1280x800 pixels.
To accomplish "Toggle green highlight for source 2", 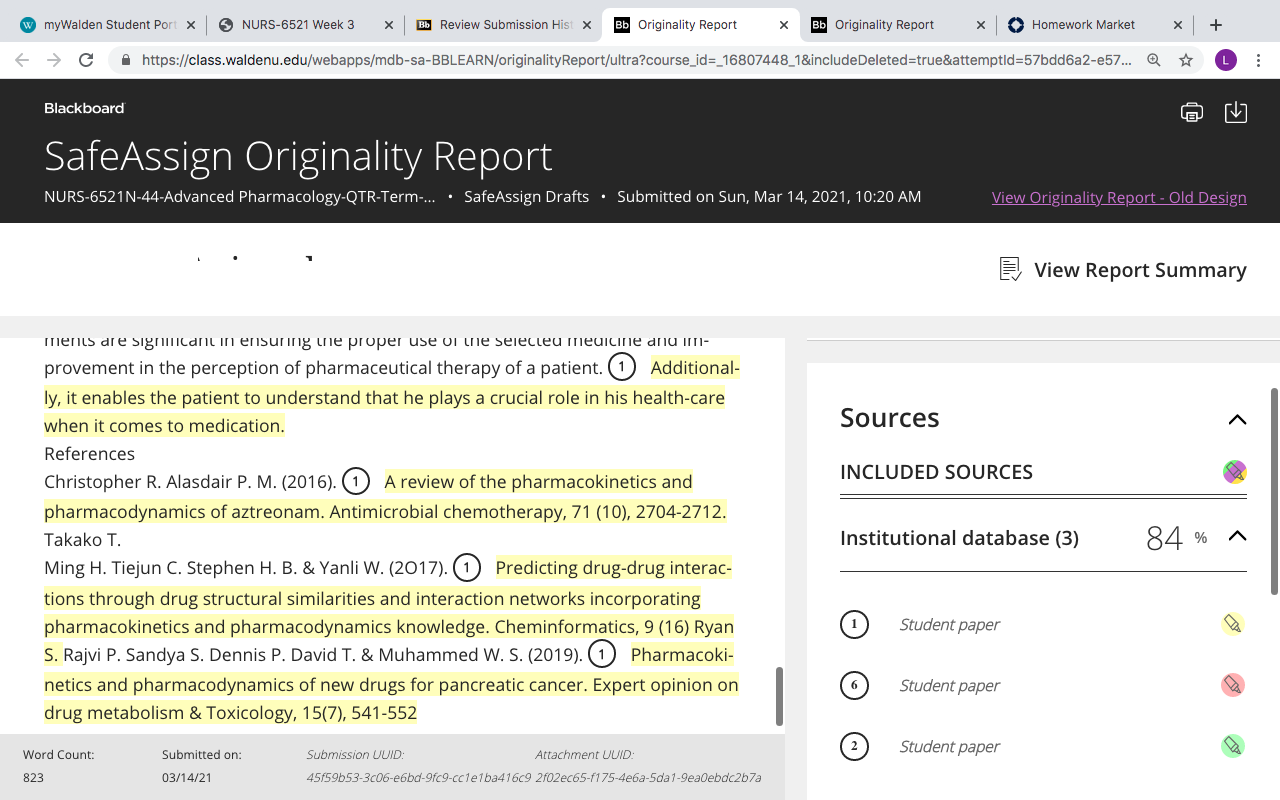I will 1233,746.
